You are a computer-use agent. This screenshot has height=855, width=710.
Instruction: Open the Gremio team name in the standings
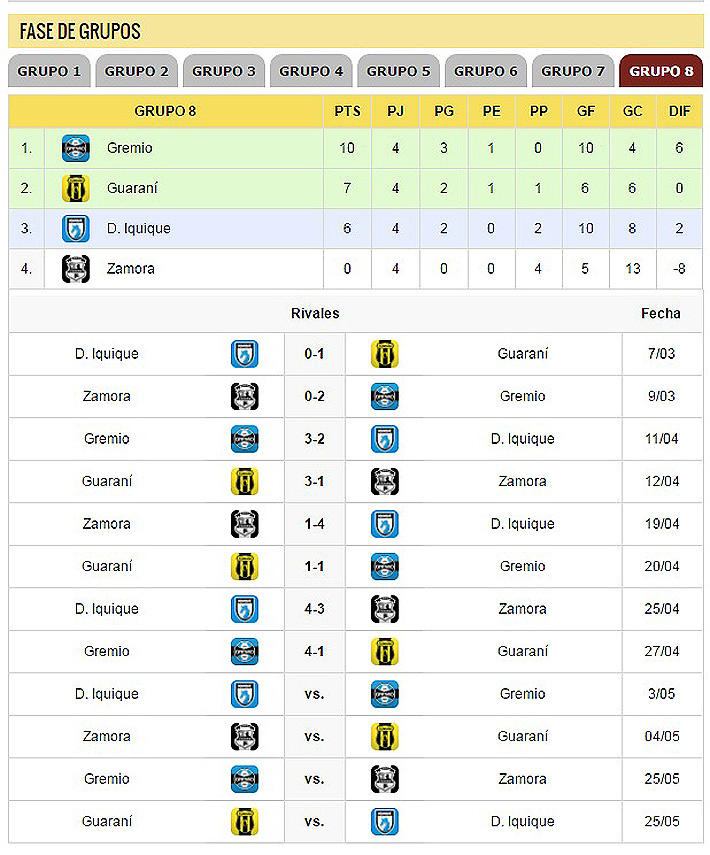(x=130, y=148)
